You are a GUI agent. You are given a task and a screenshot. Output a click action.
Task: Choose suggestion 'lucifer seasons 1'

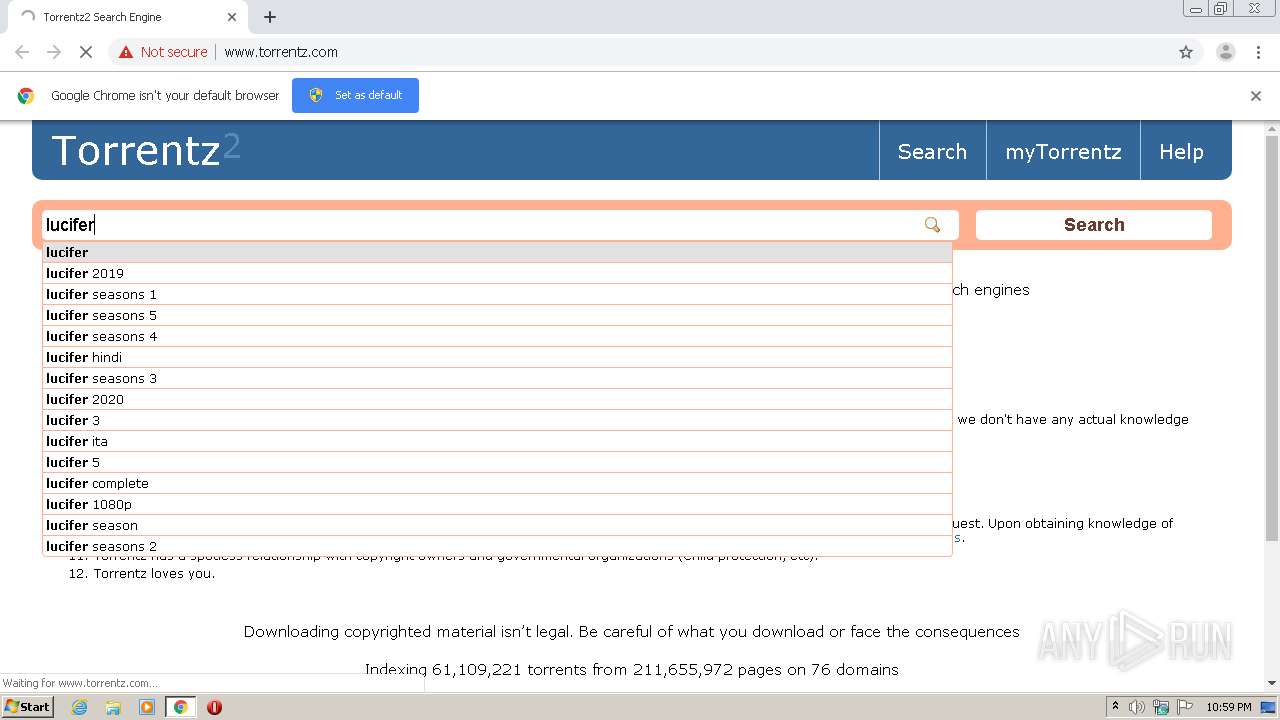[x=497, y=294]
